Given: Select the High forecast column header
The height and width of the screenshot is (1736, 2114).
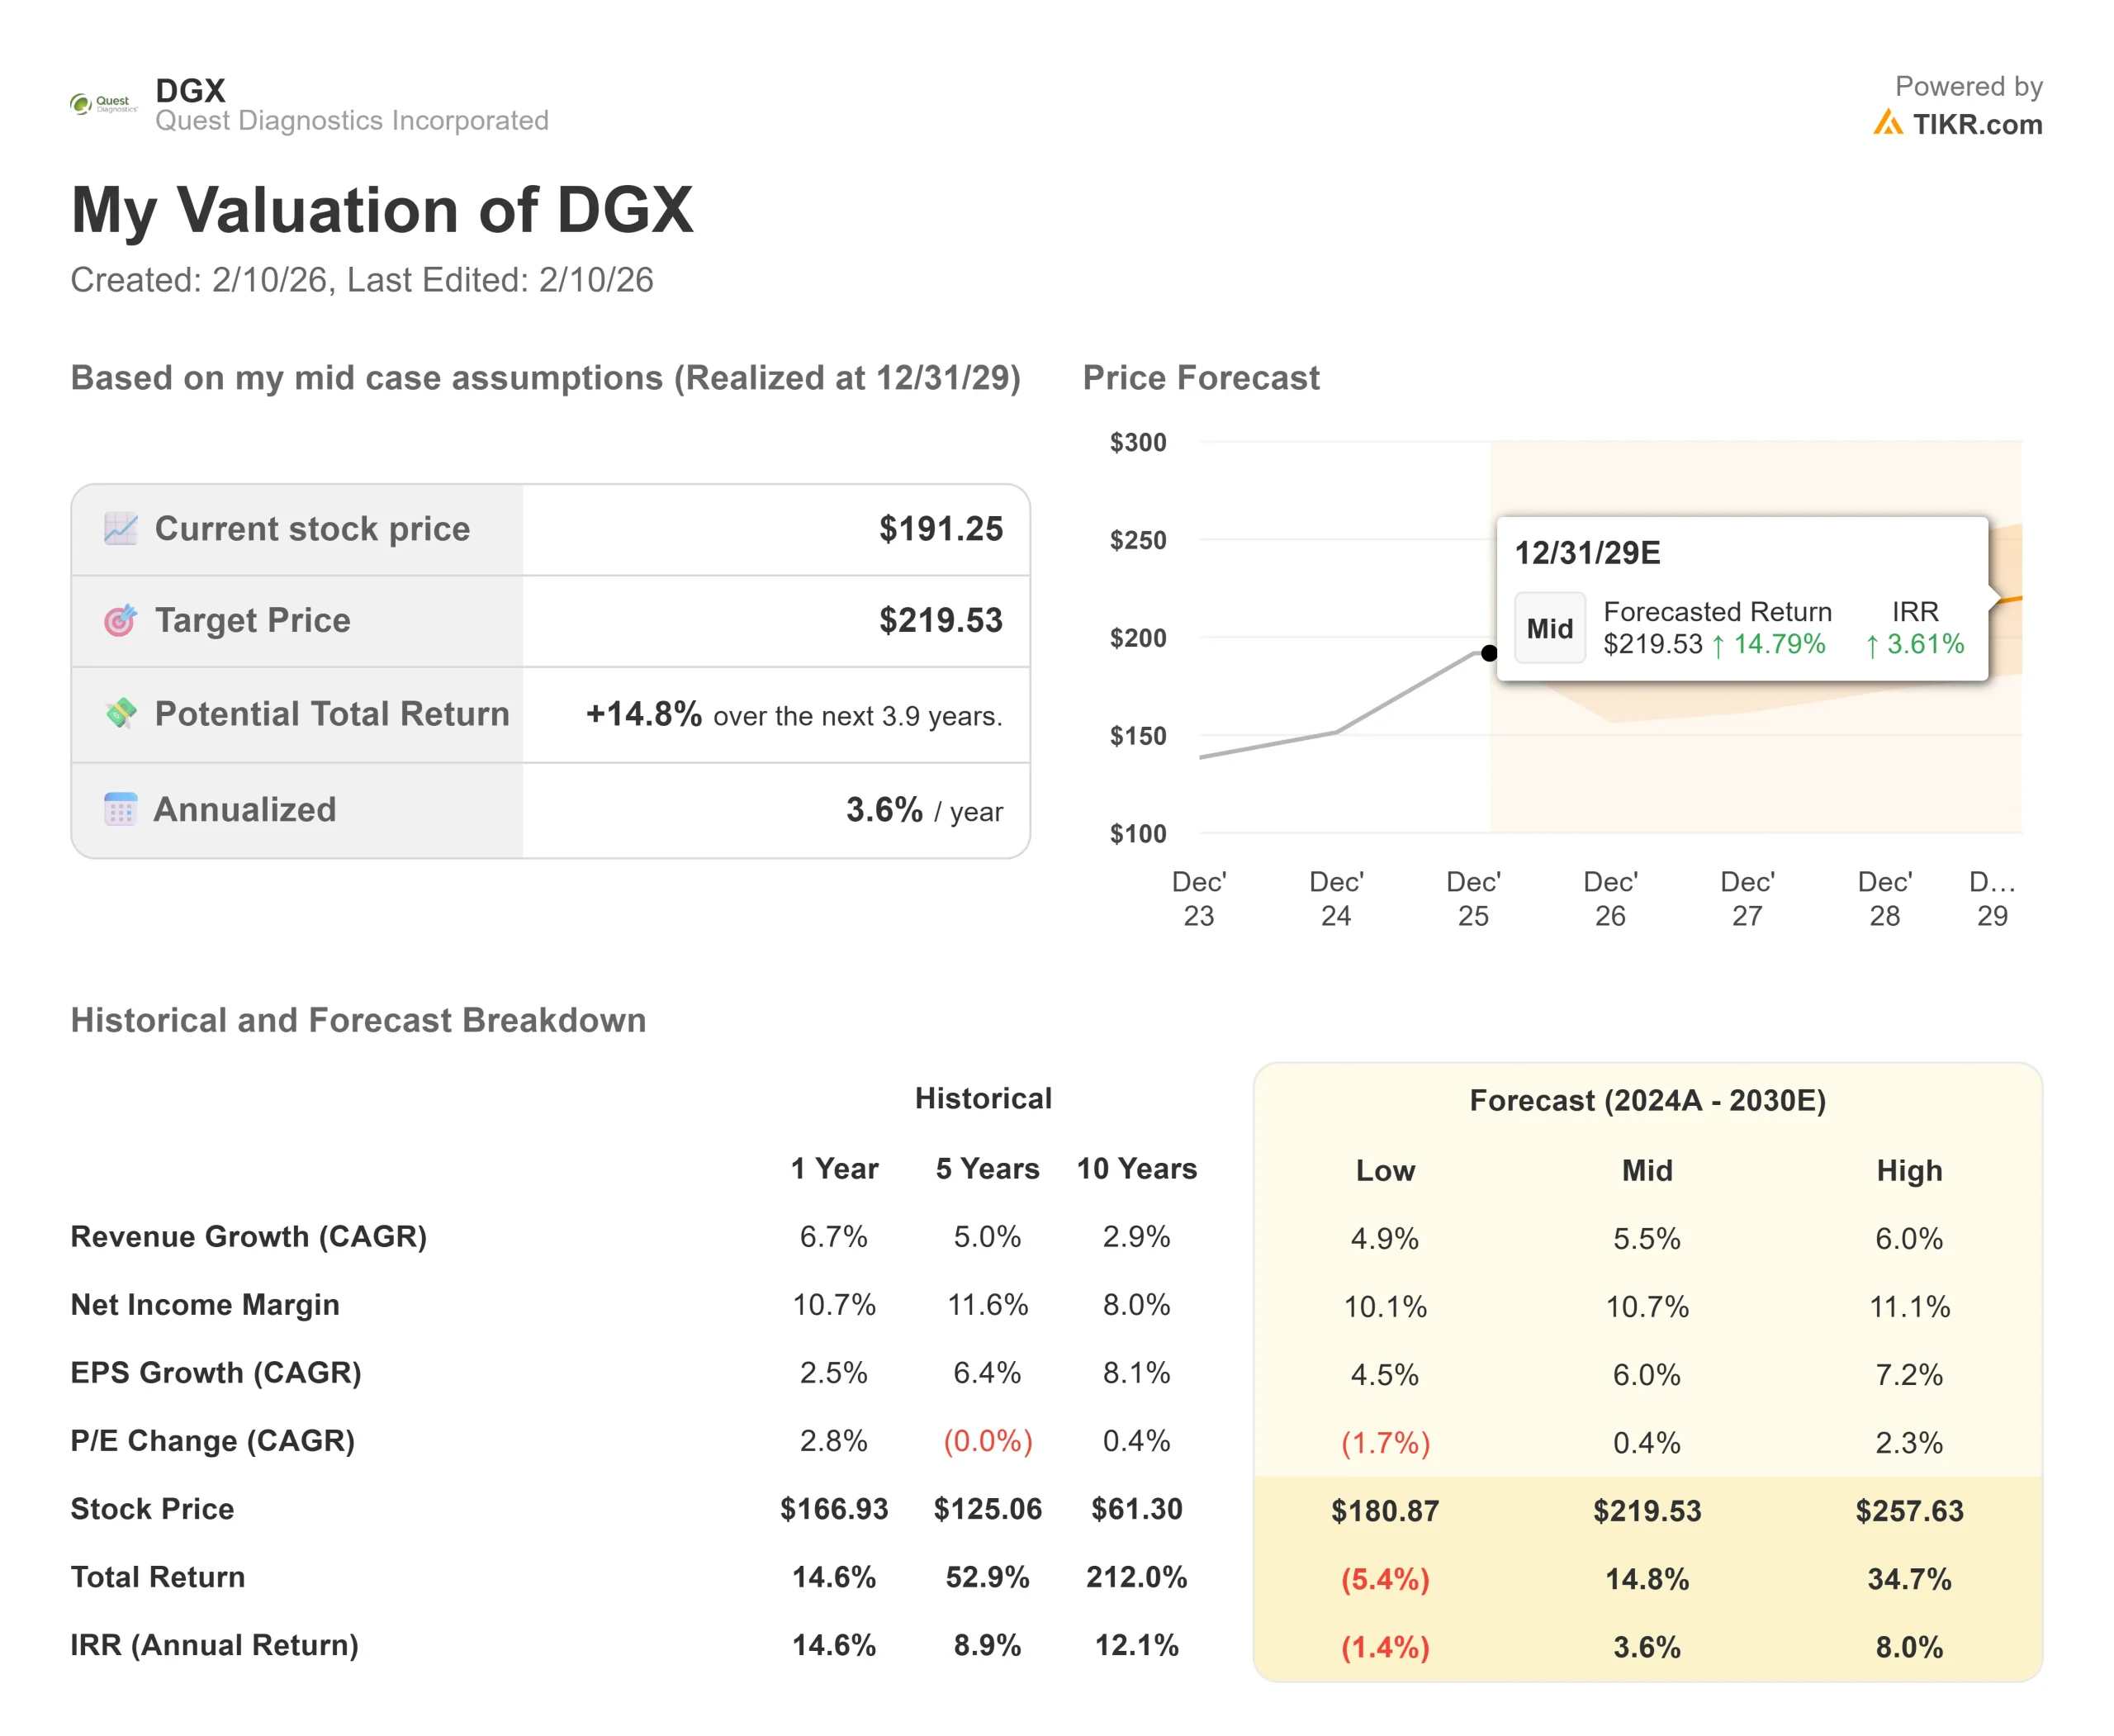Looking at the screenshot, I should (x=1909, y=1170).
